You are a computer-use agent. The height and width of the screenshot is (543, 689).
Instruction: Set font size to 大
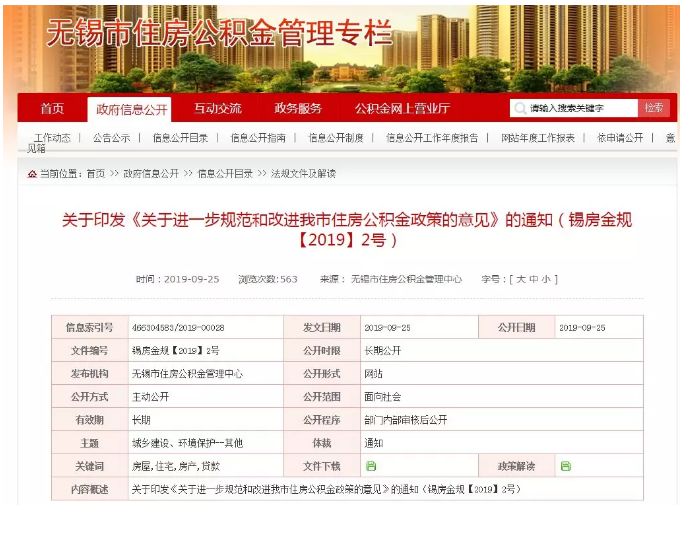pyautogui.click(x=521, y=279)
